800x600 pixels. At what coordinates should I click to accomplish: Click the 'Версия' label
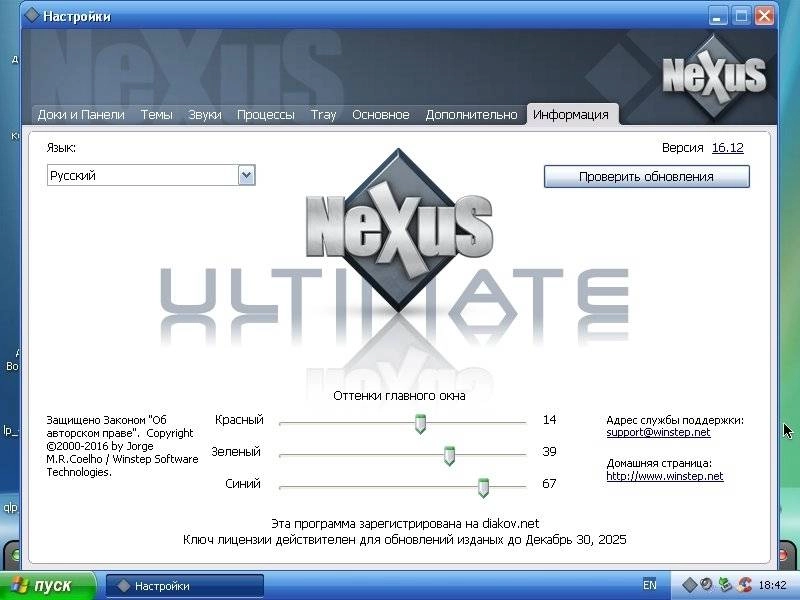(x=683, y=148)
